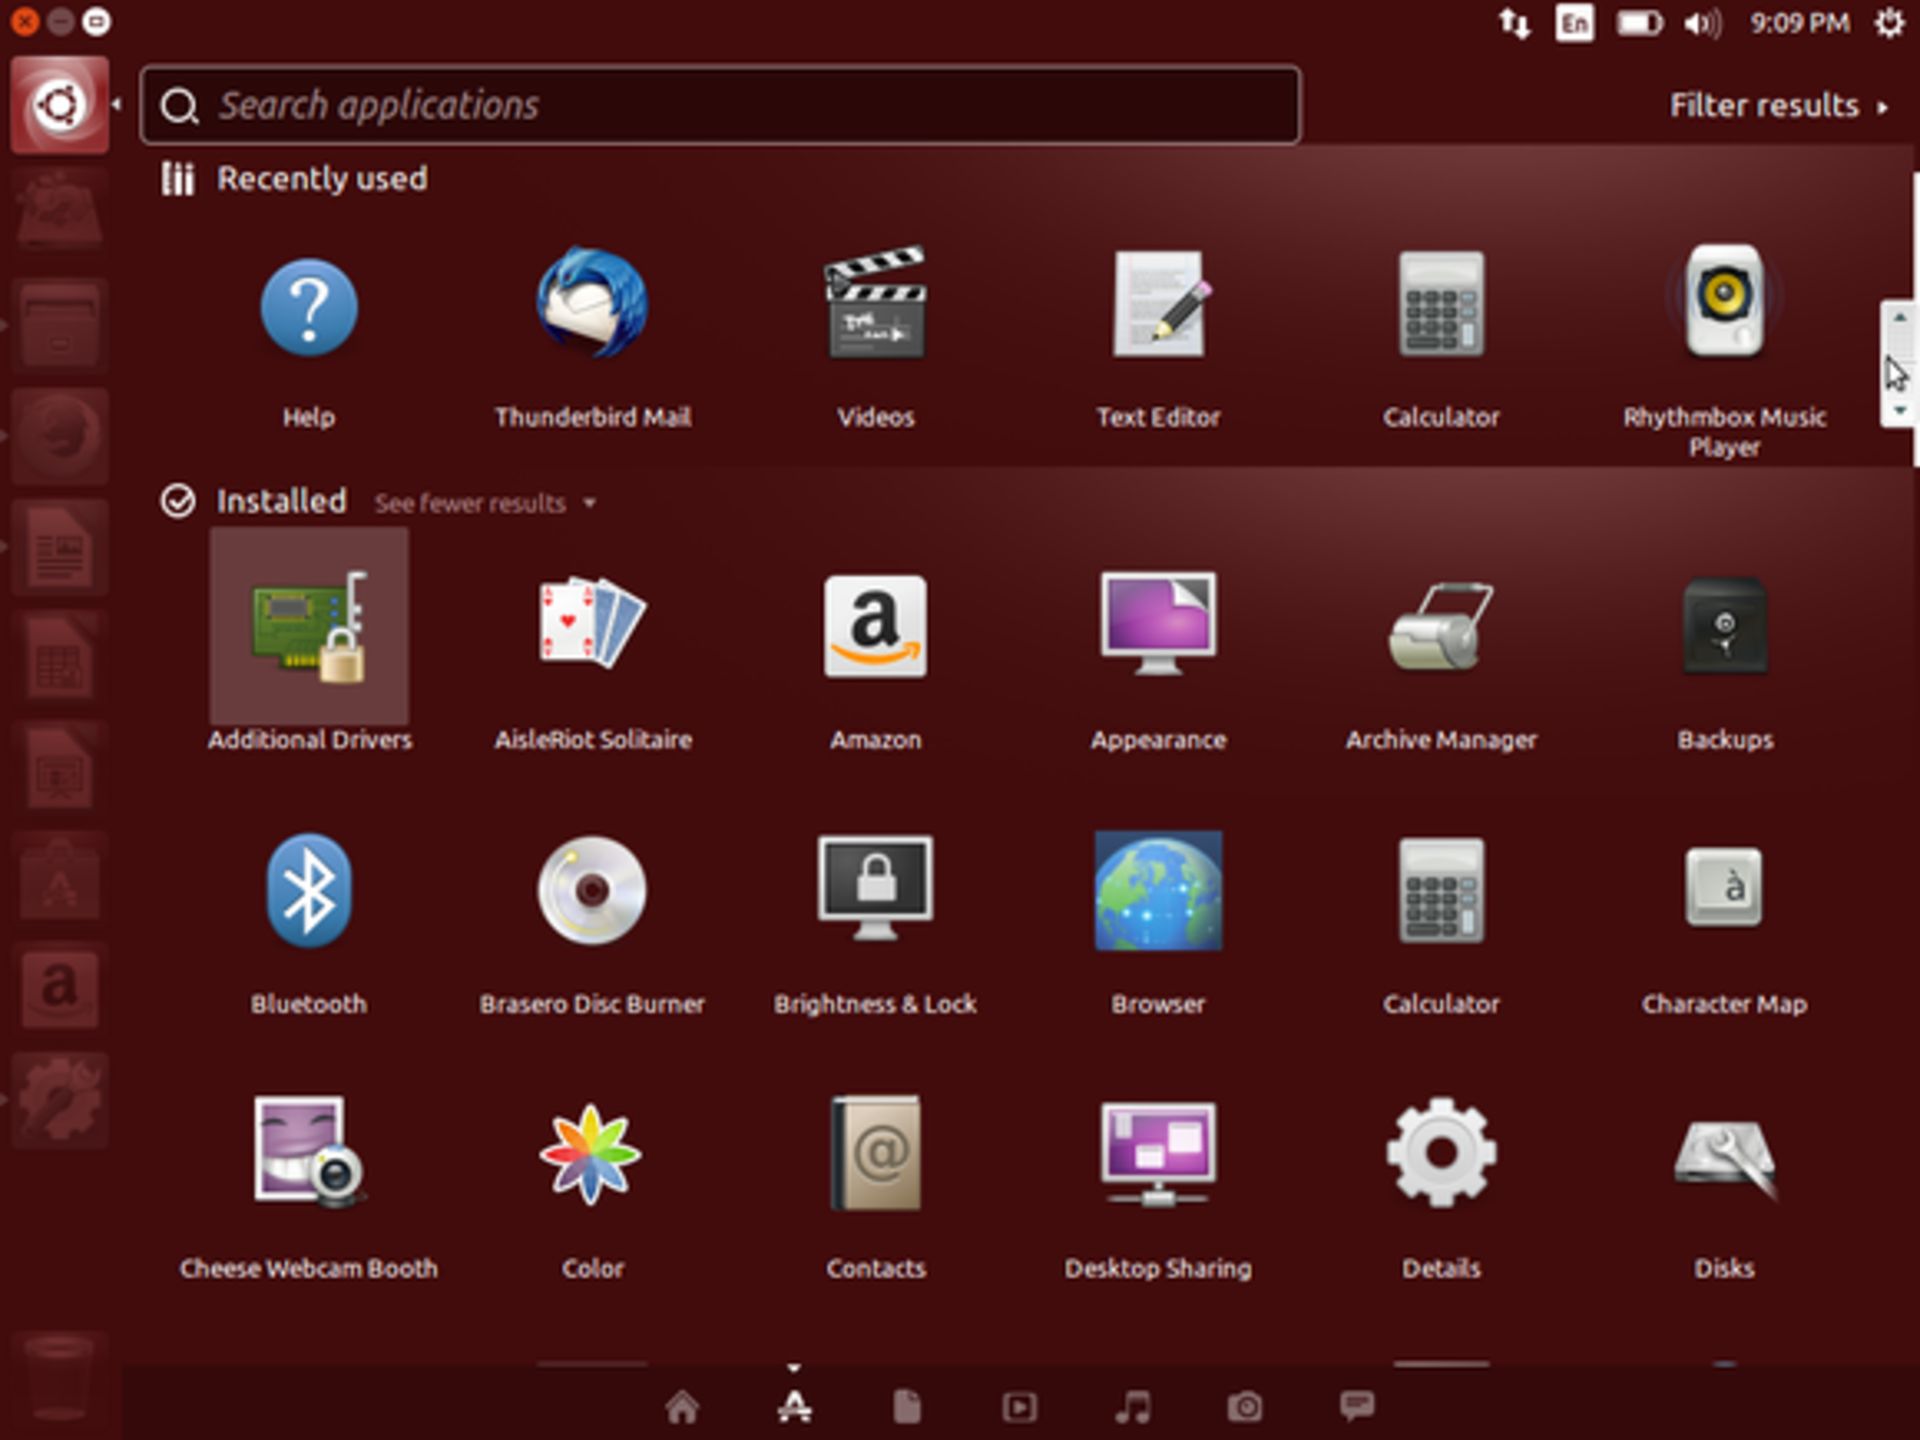Switch to the Video lens
The height and width of the screenshot is (1440, 1920).
tap(1019, 1408)
